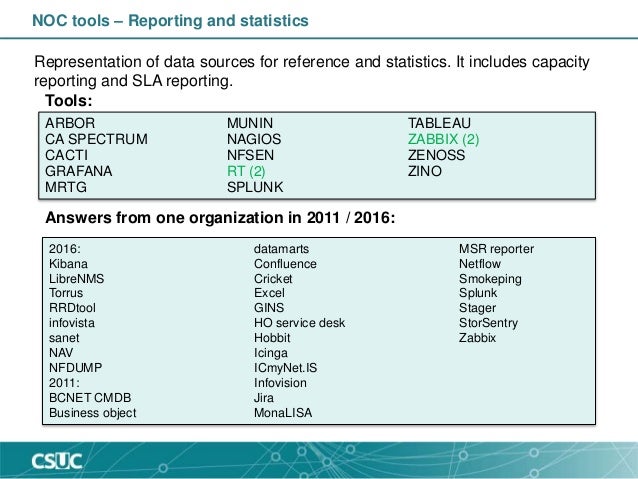Select Confluence in the list
Viewport: 638px width, 479px height.
tap(285, 264)
